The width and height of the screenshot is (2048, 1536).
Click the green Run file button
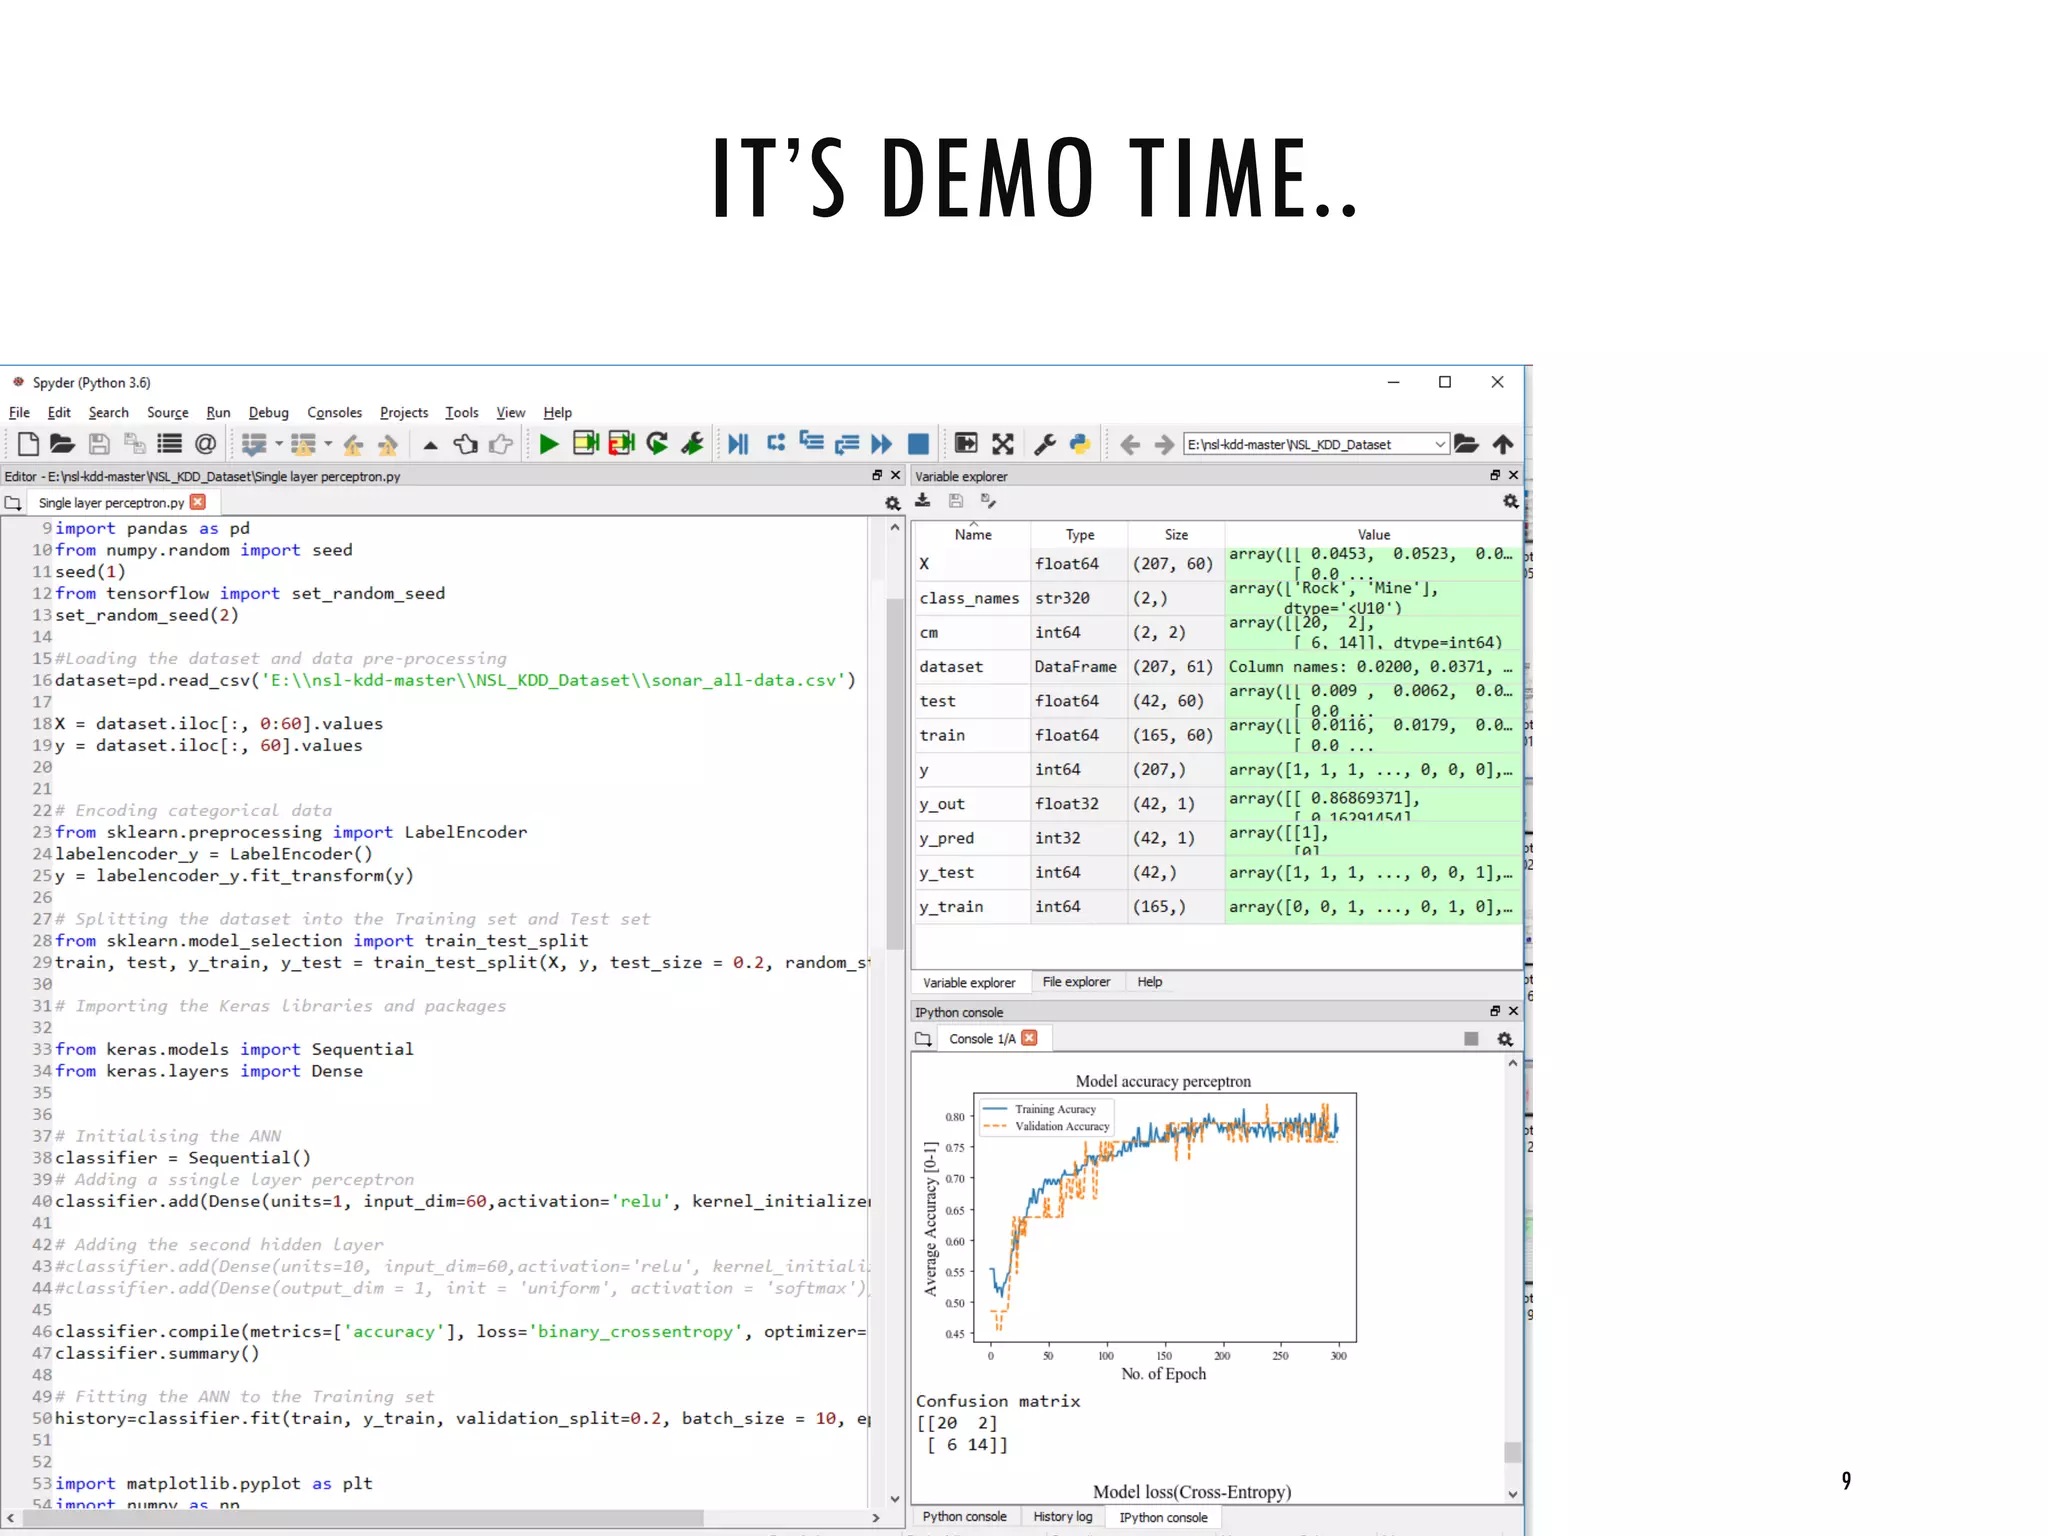coord(548,444)
